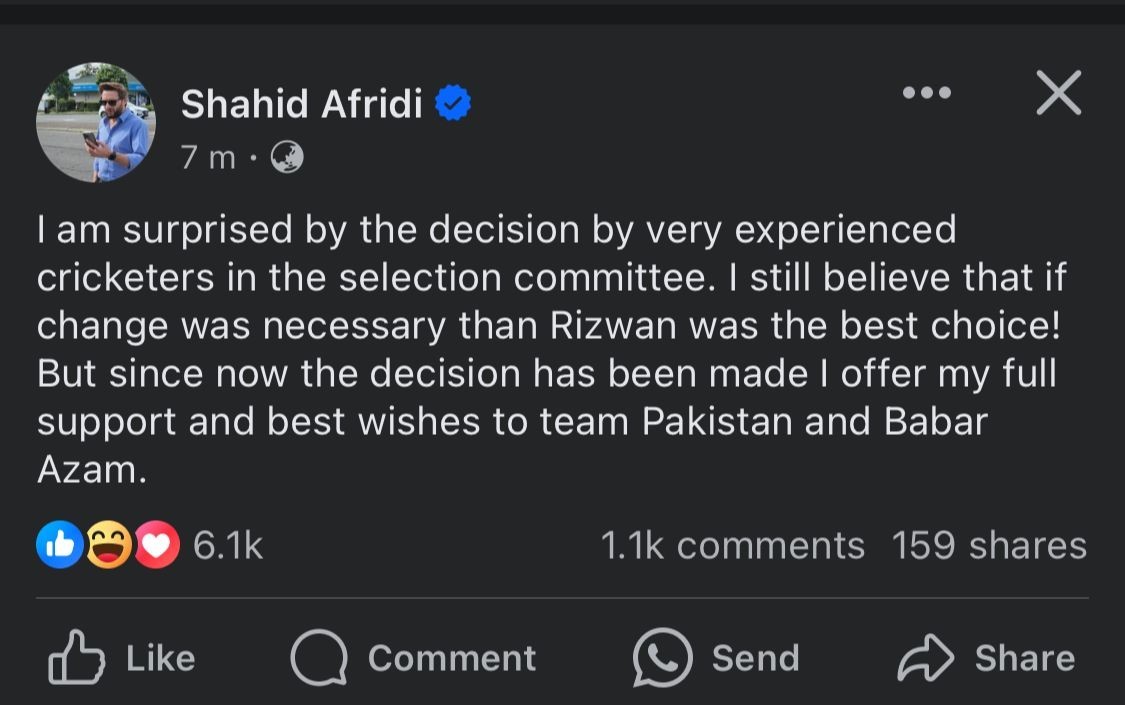
Task: Tap the Like thumbs-up outline icon
Action: (x=76, y=656)
